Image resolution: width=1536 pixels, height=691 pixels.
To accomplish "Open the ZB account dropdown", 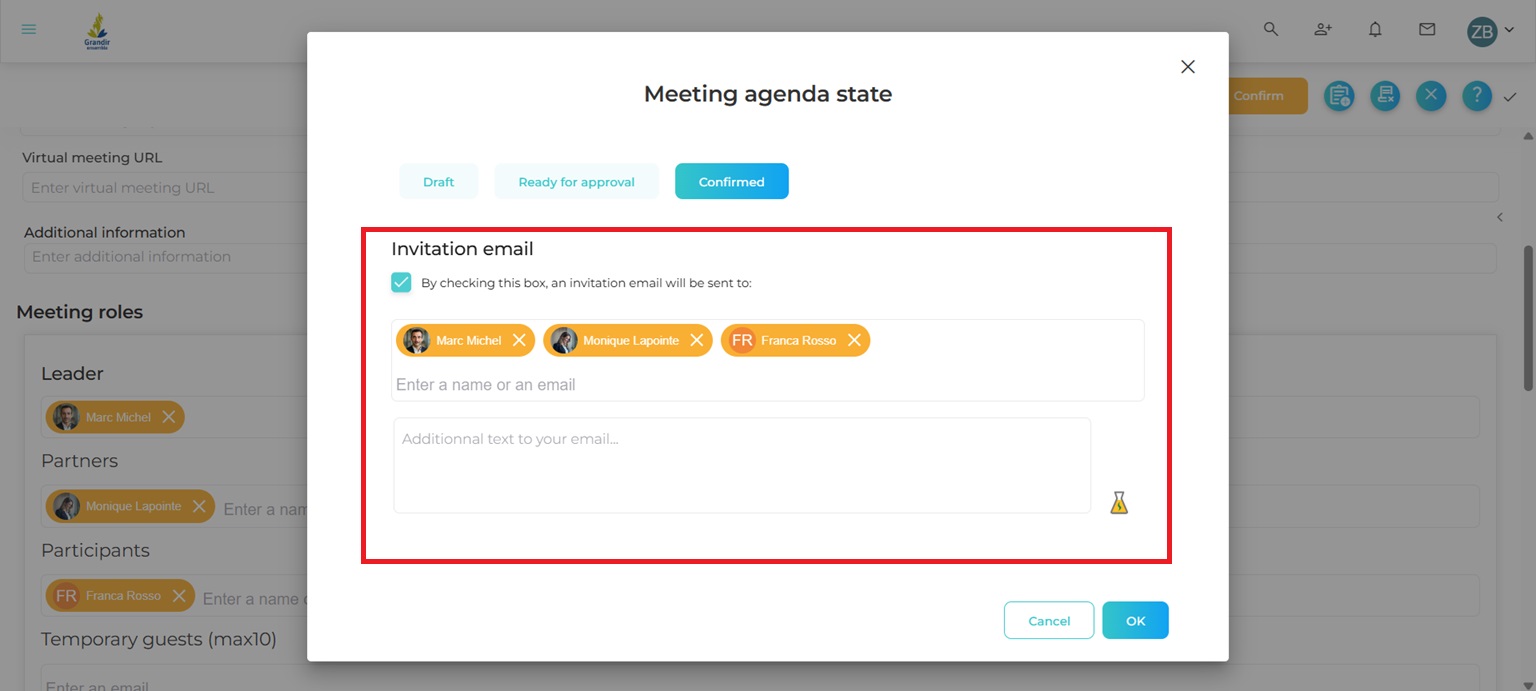I will pyautogui.click(x=1488, y=30).
